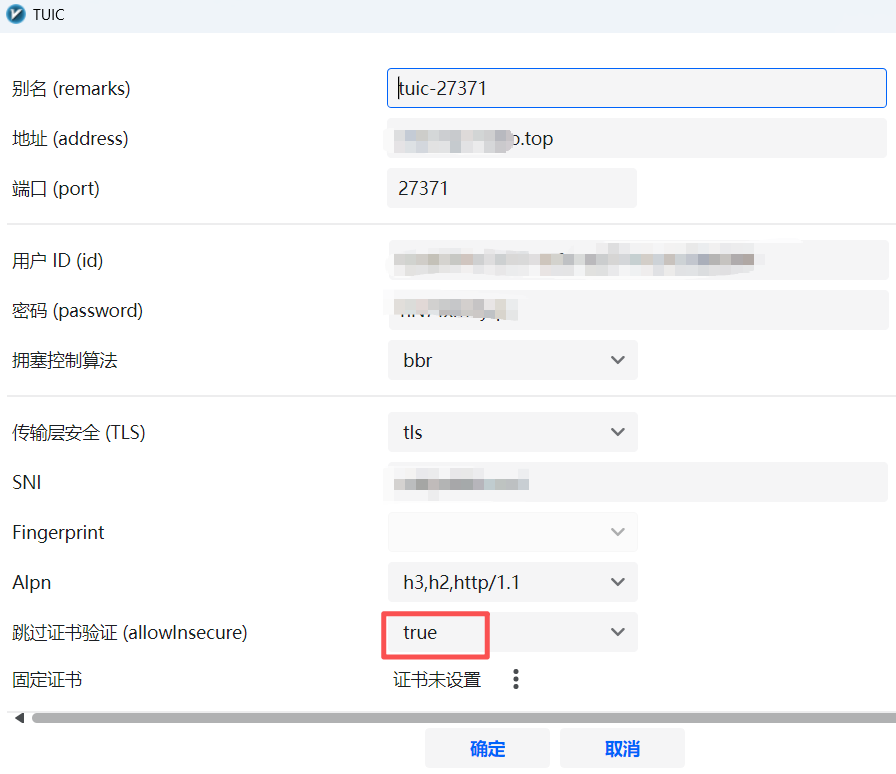Viewport: 896px width, 774px height.
Task: Open the fixed certificate three-dot menu
Action: 516,680
